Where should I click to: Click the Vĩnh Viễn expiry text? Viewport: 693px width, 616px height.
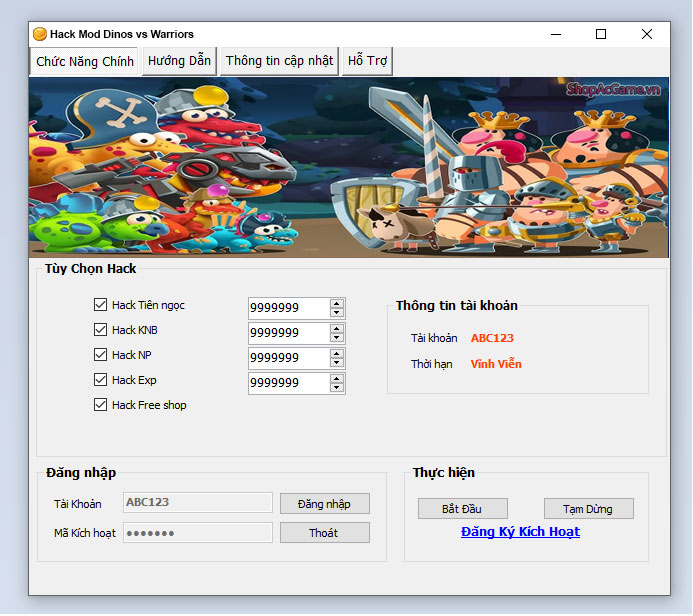(x=496, y=364)
